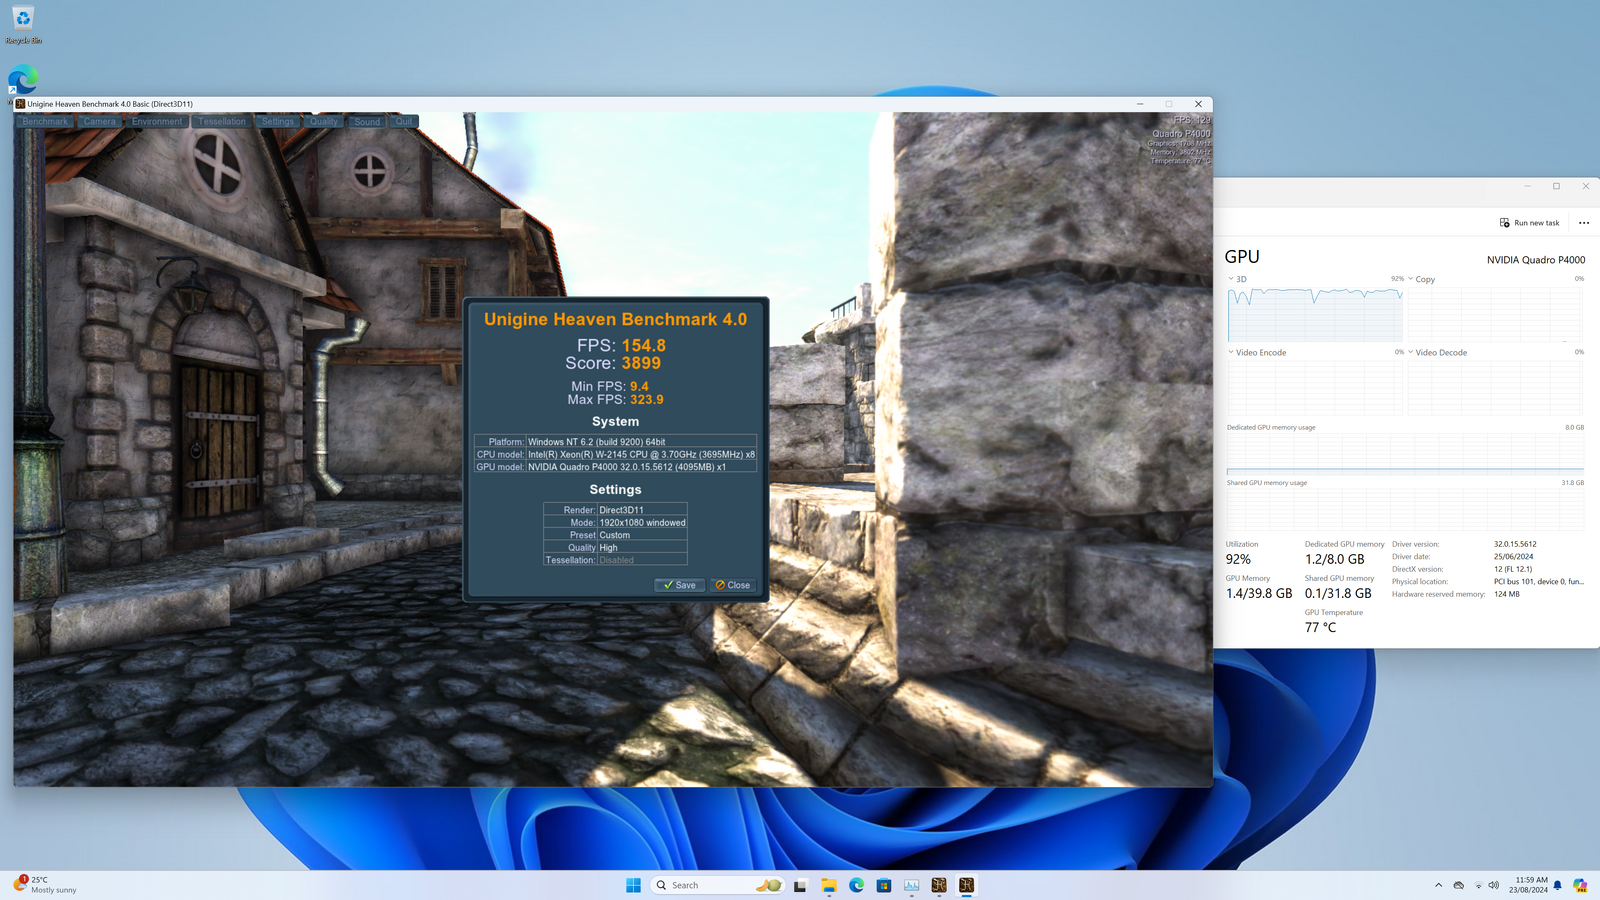Click the Render Direct3D11 cell
The image size is (1600, 900).
click(x=642, y=510)
